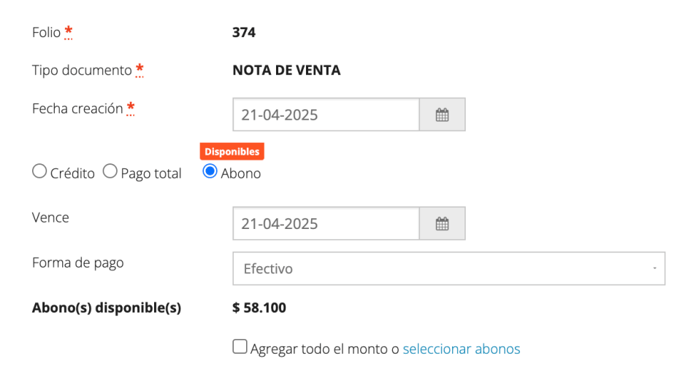
Task: Click the required asterisk beside Folio
Action: coord(68,32)
